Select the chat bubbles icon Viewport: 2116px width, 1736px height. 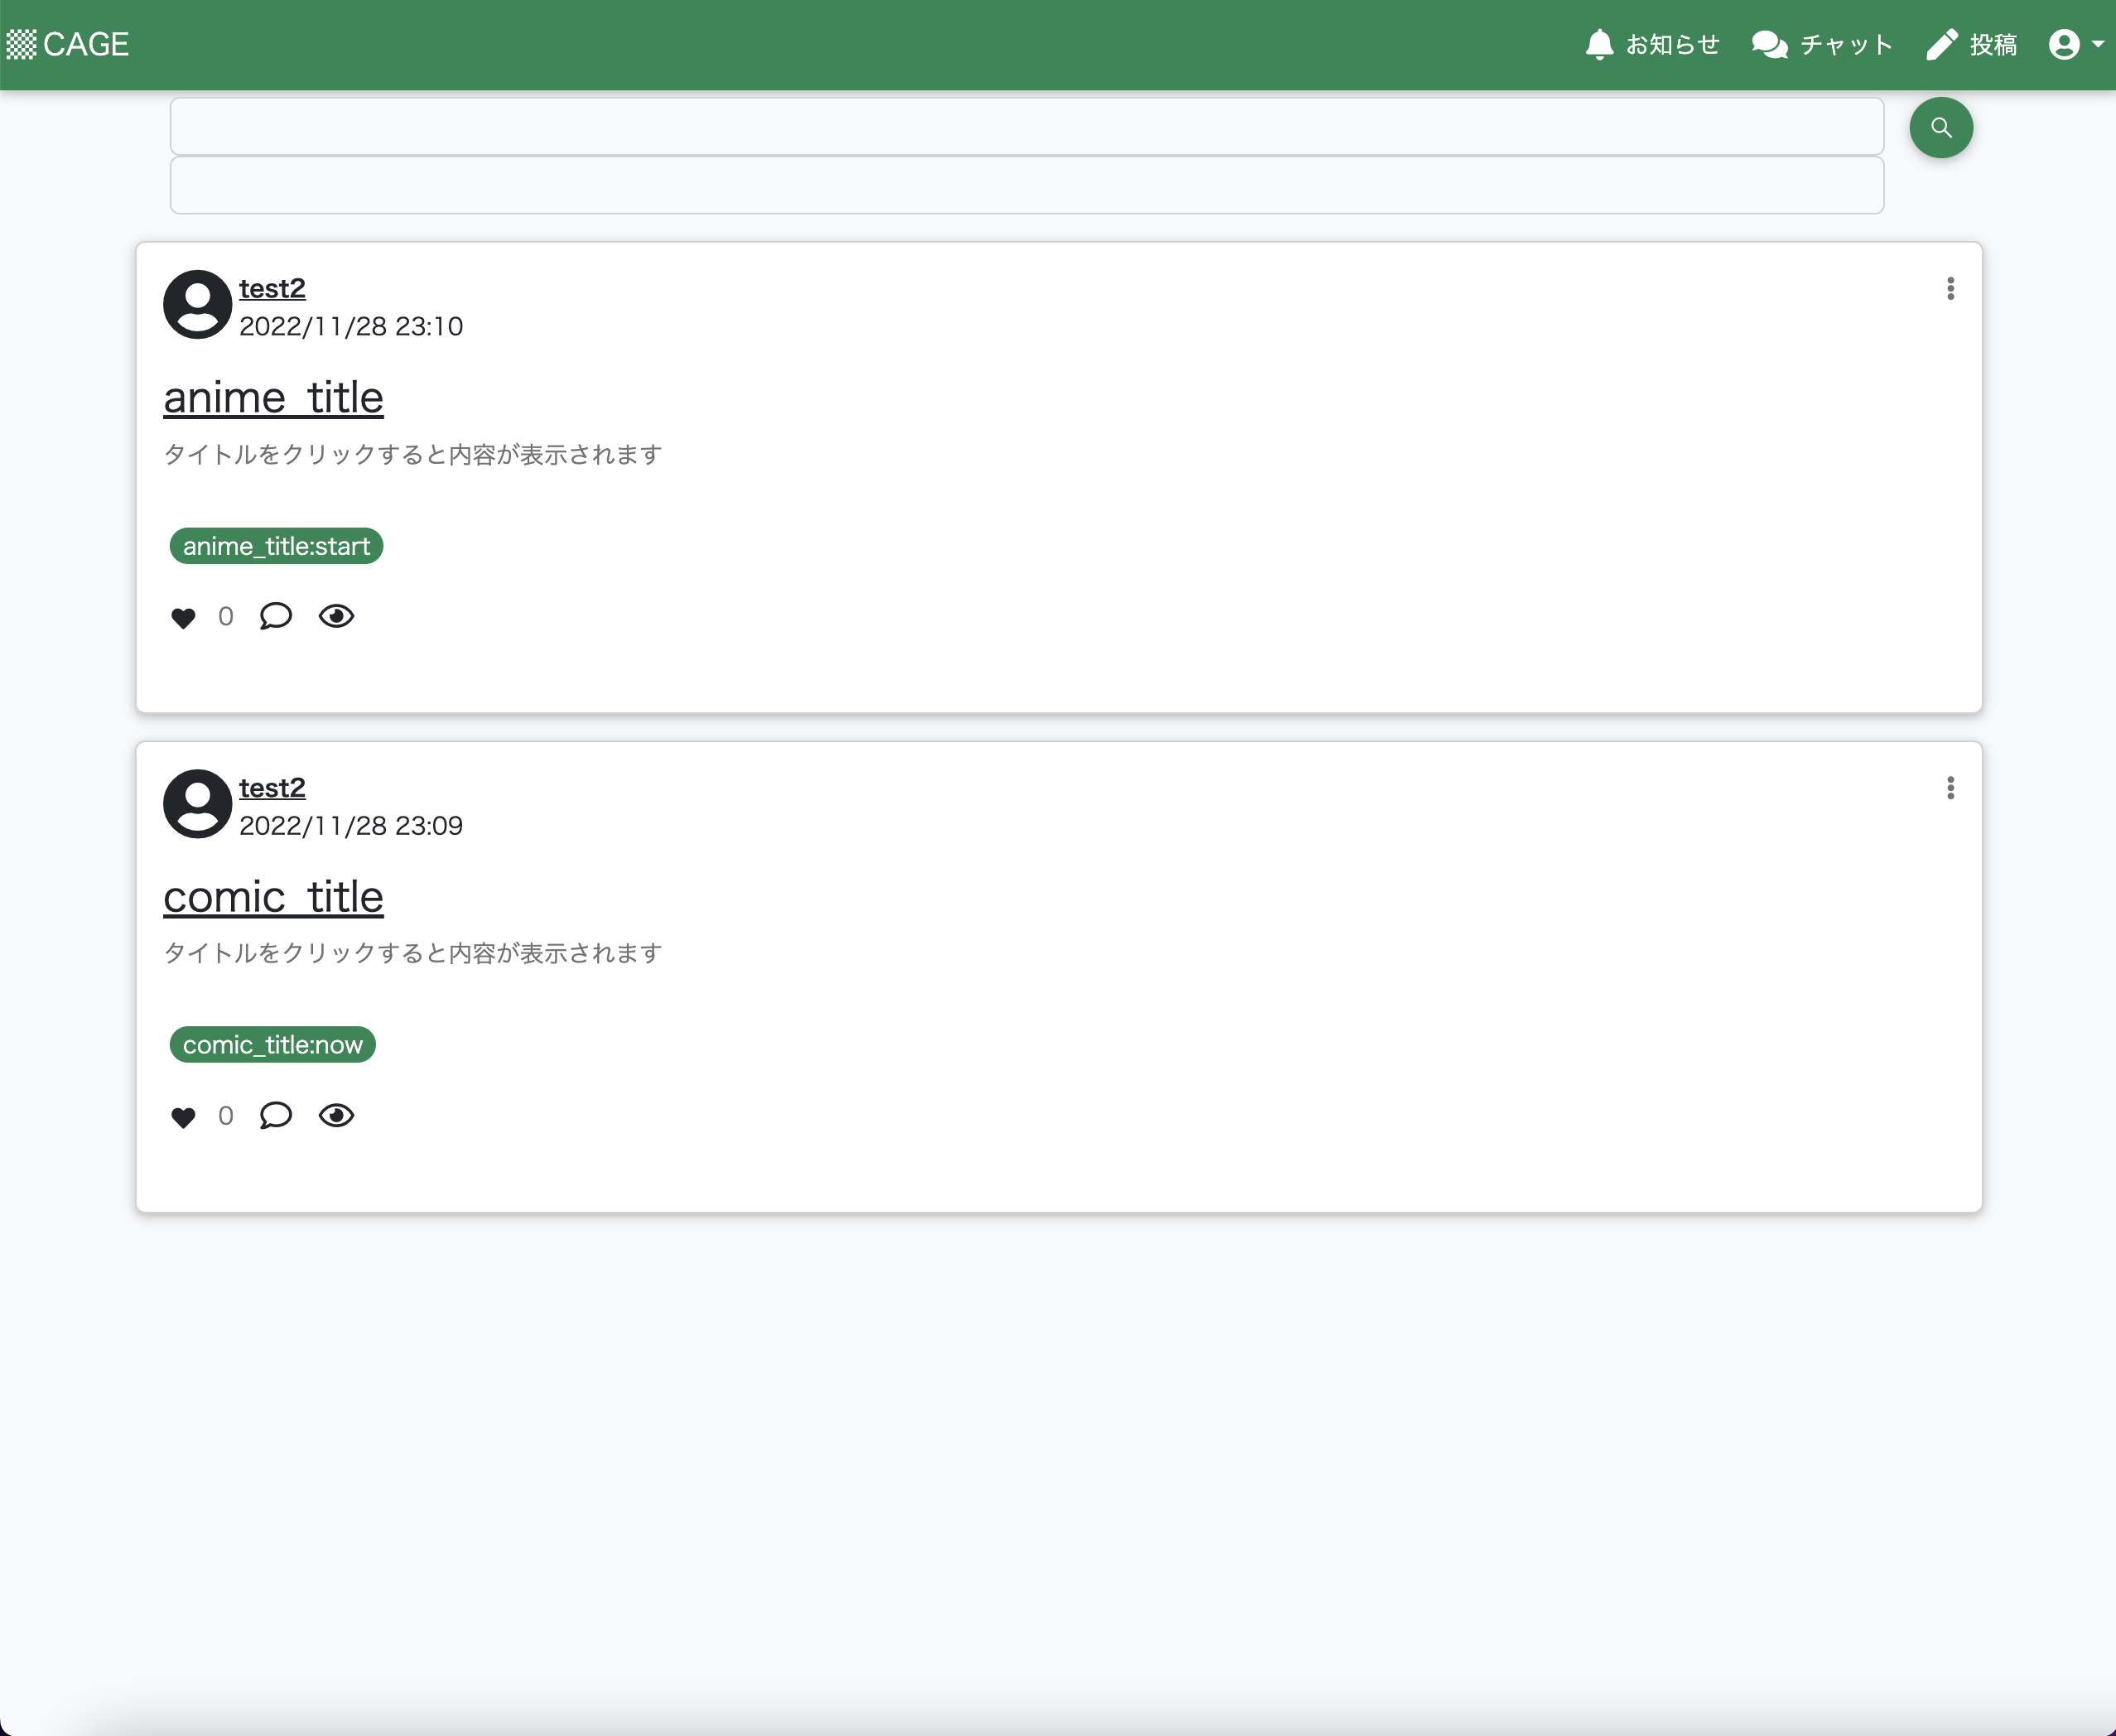coord(1770,44)
